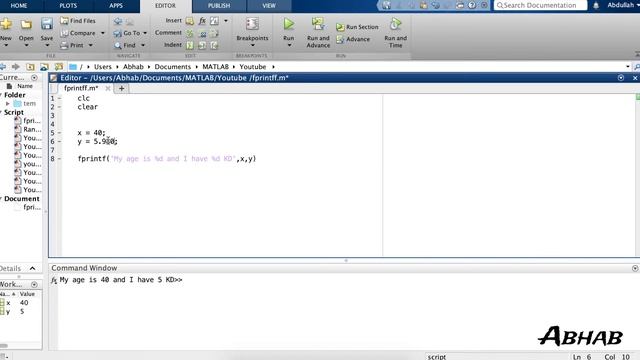640x360 pixels.
Task: Click Find Files in the File group
Action: pos(78,20)
